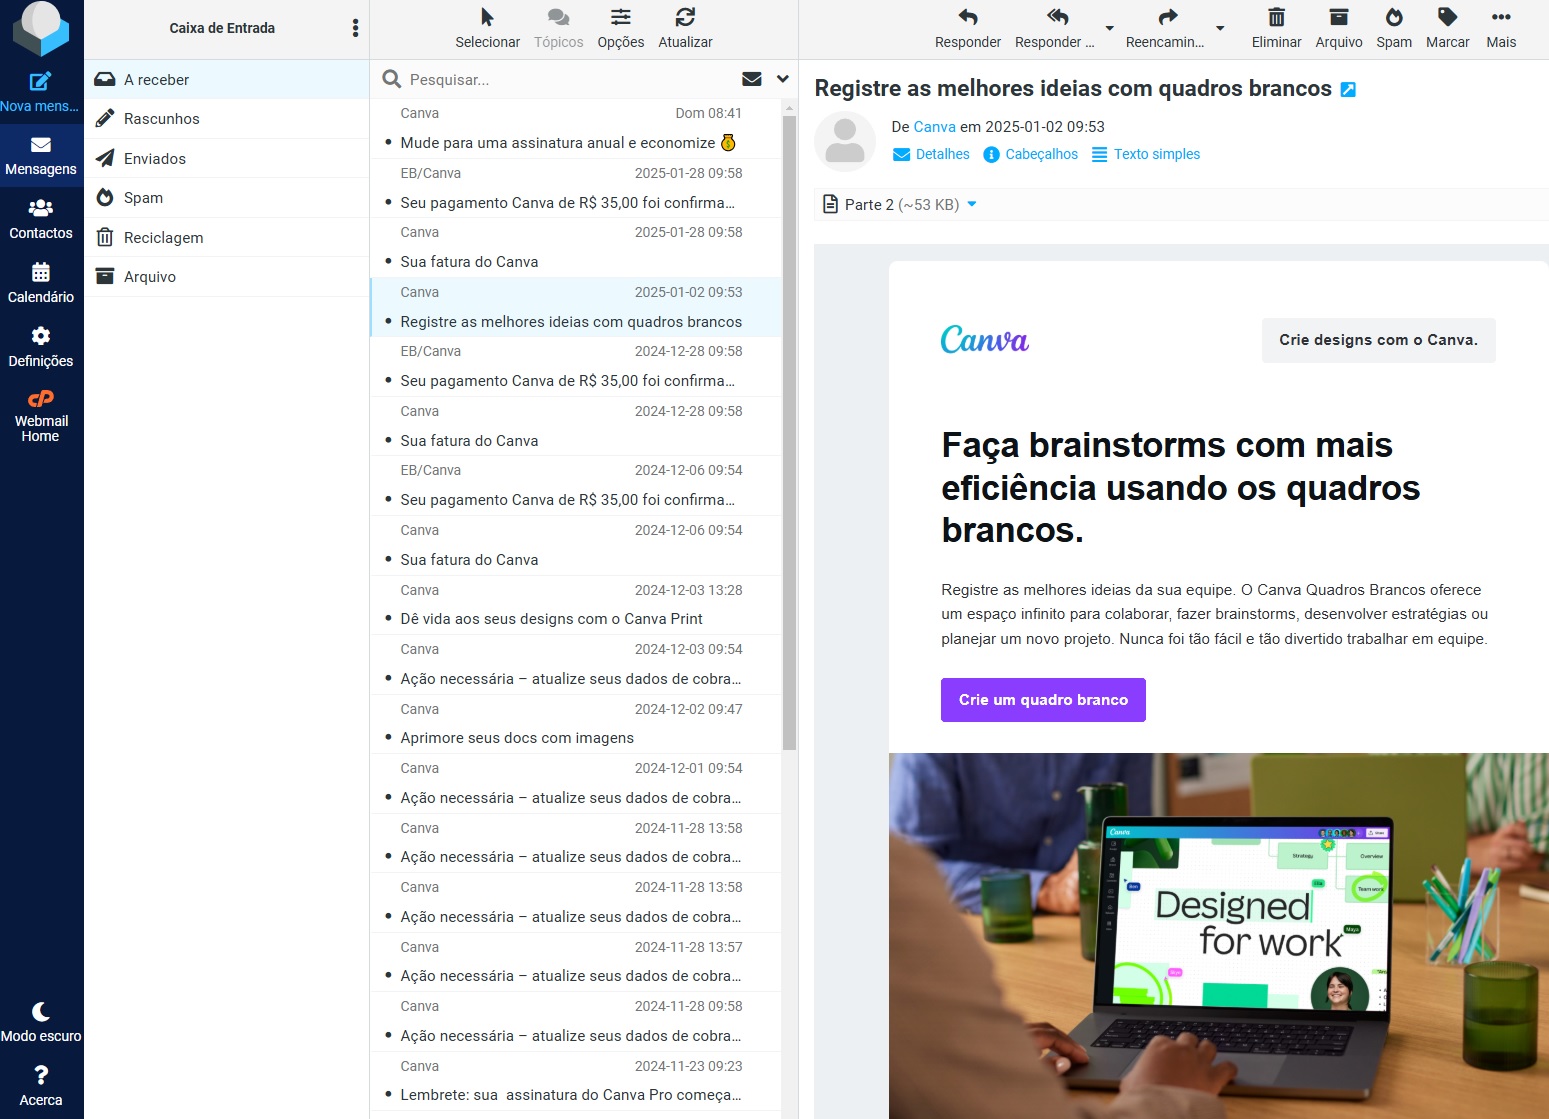
Task: Open the Rascunhos drafts folder
Action: click(x=227, y=119)
